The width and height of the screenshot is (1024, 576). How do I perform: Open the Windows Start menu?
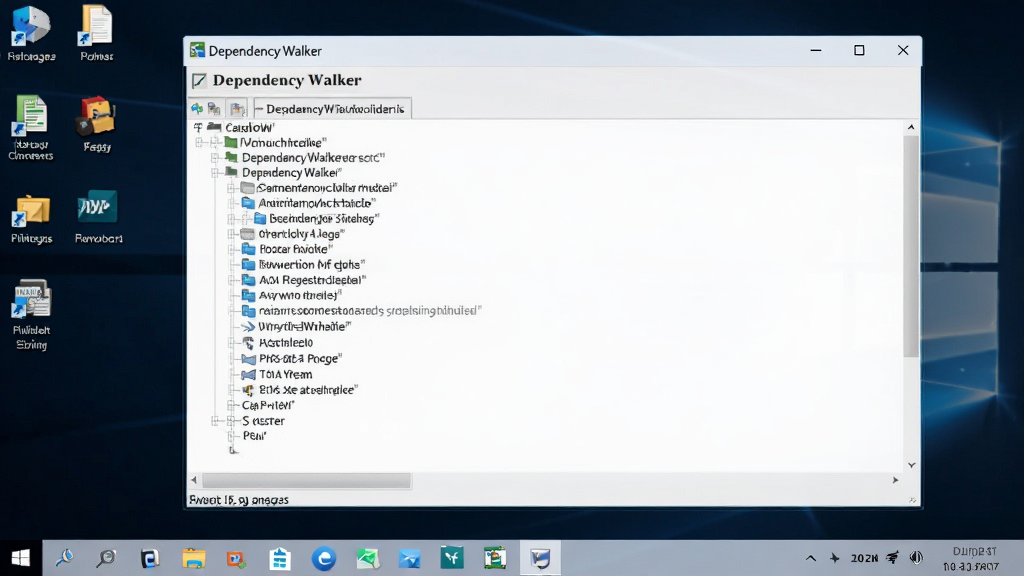[21, 558]
